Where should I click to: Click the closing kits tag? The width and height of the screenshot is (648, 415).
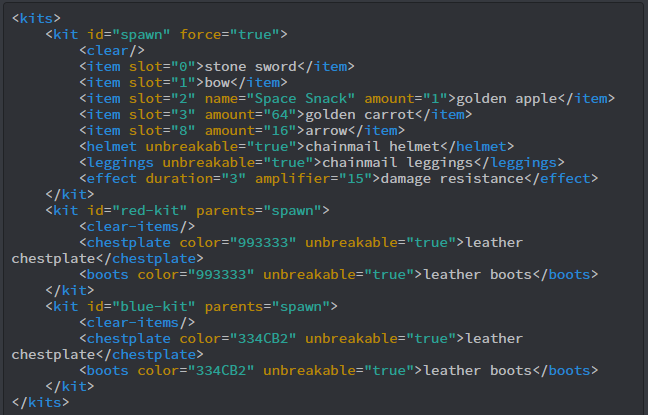40,402
